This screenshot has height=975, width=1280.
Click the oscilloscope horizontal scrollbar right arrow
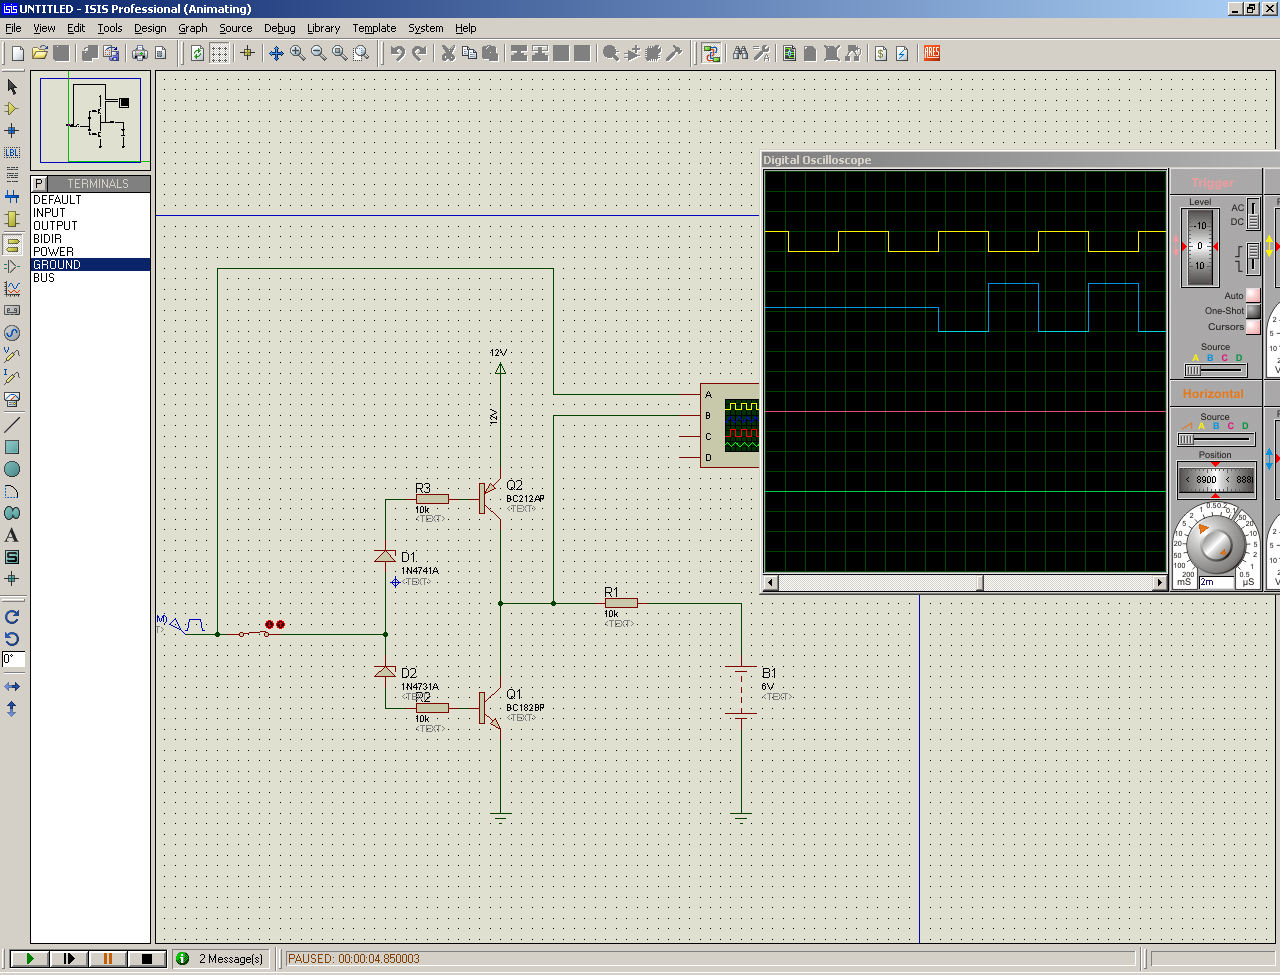(1160, 583)
